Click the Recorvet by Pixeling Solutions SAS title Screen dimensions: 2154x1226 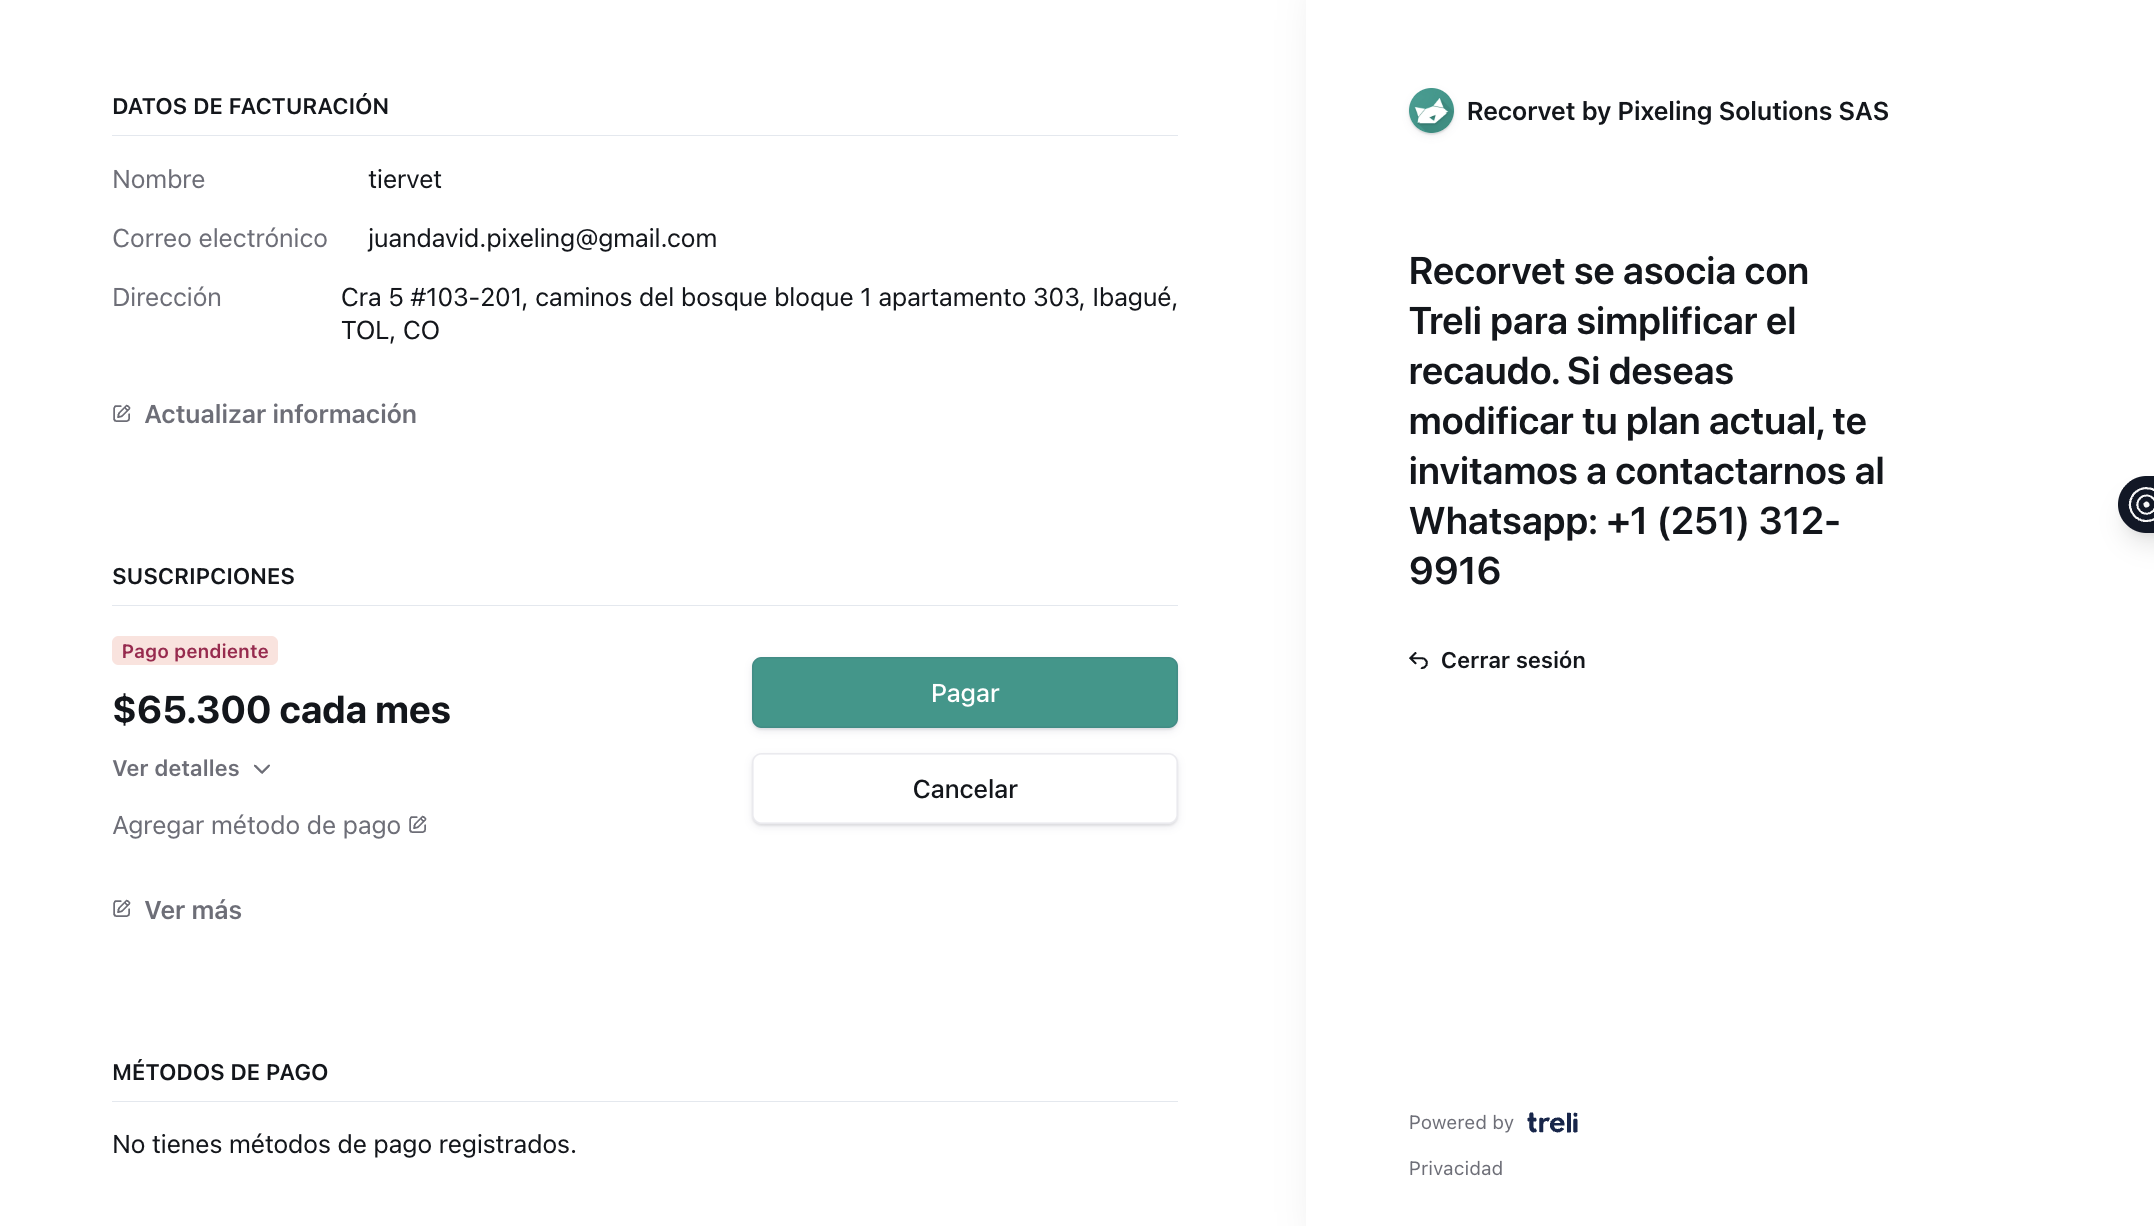click(1677, 111)
